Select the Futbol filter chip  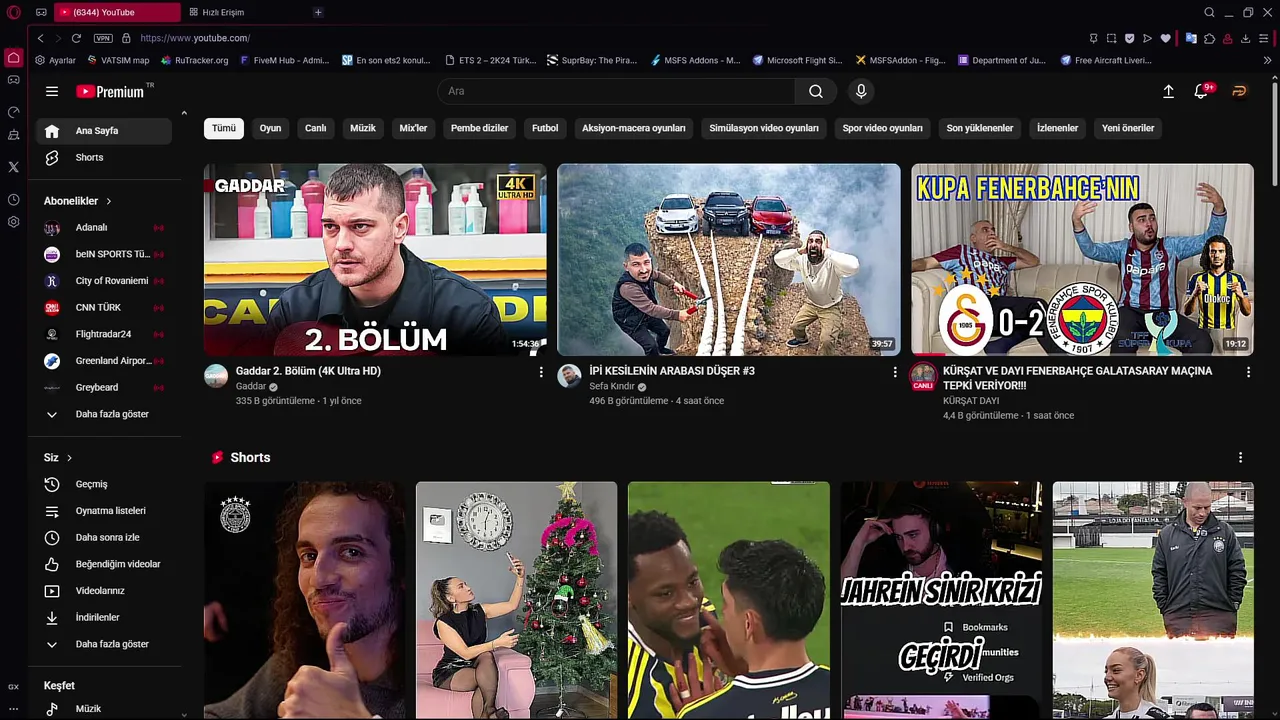pos(545,128)
